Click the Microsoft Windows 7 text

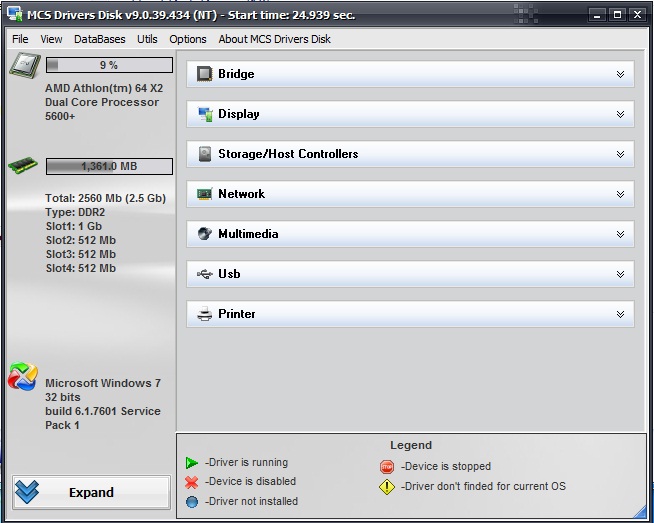pos(103,383)
